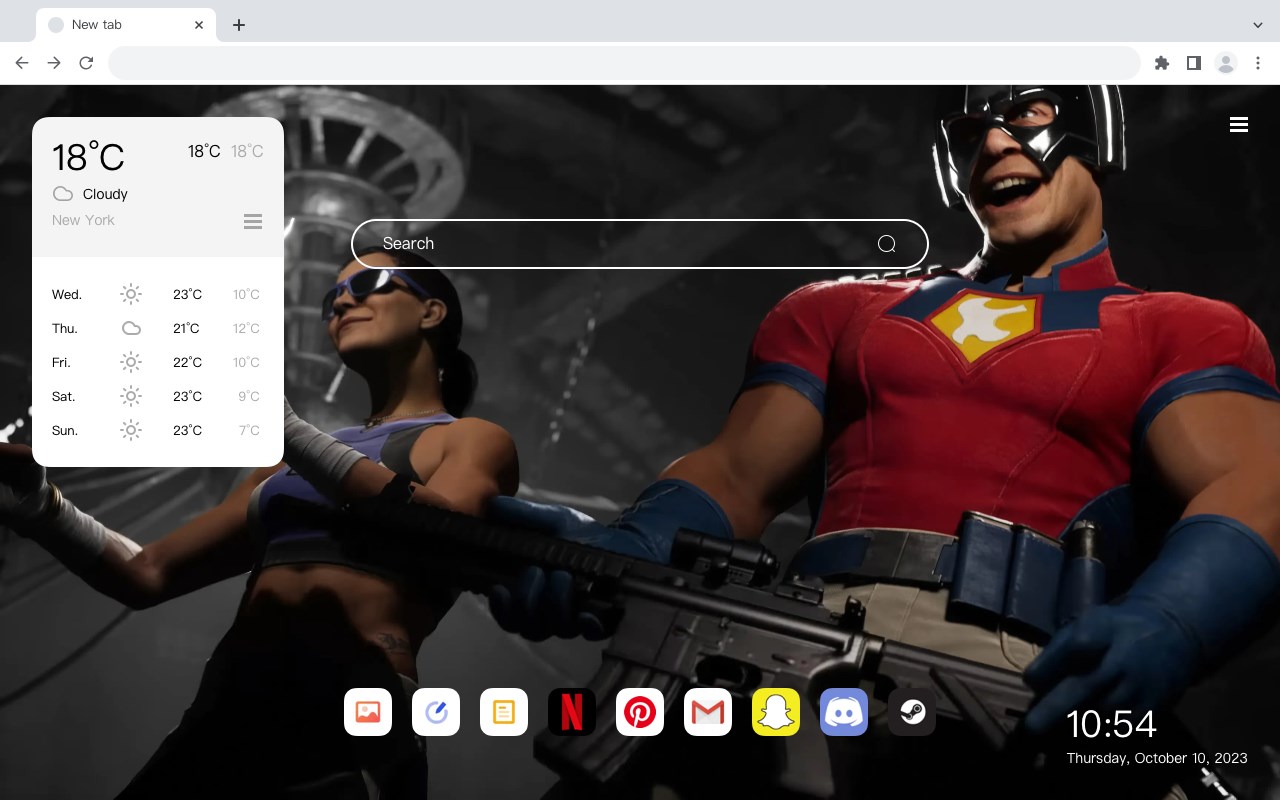Click the 22°C high for Friday
This screenshot has width=1280, height=800.
pos(188,363)
